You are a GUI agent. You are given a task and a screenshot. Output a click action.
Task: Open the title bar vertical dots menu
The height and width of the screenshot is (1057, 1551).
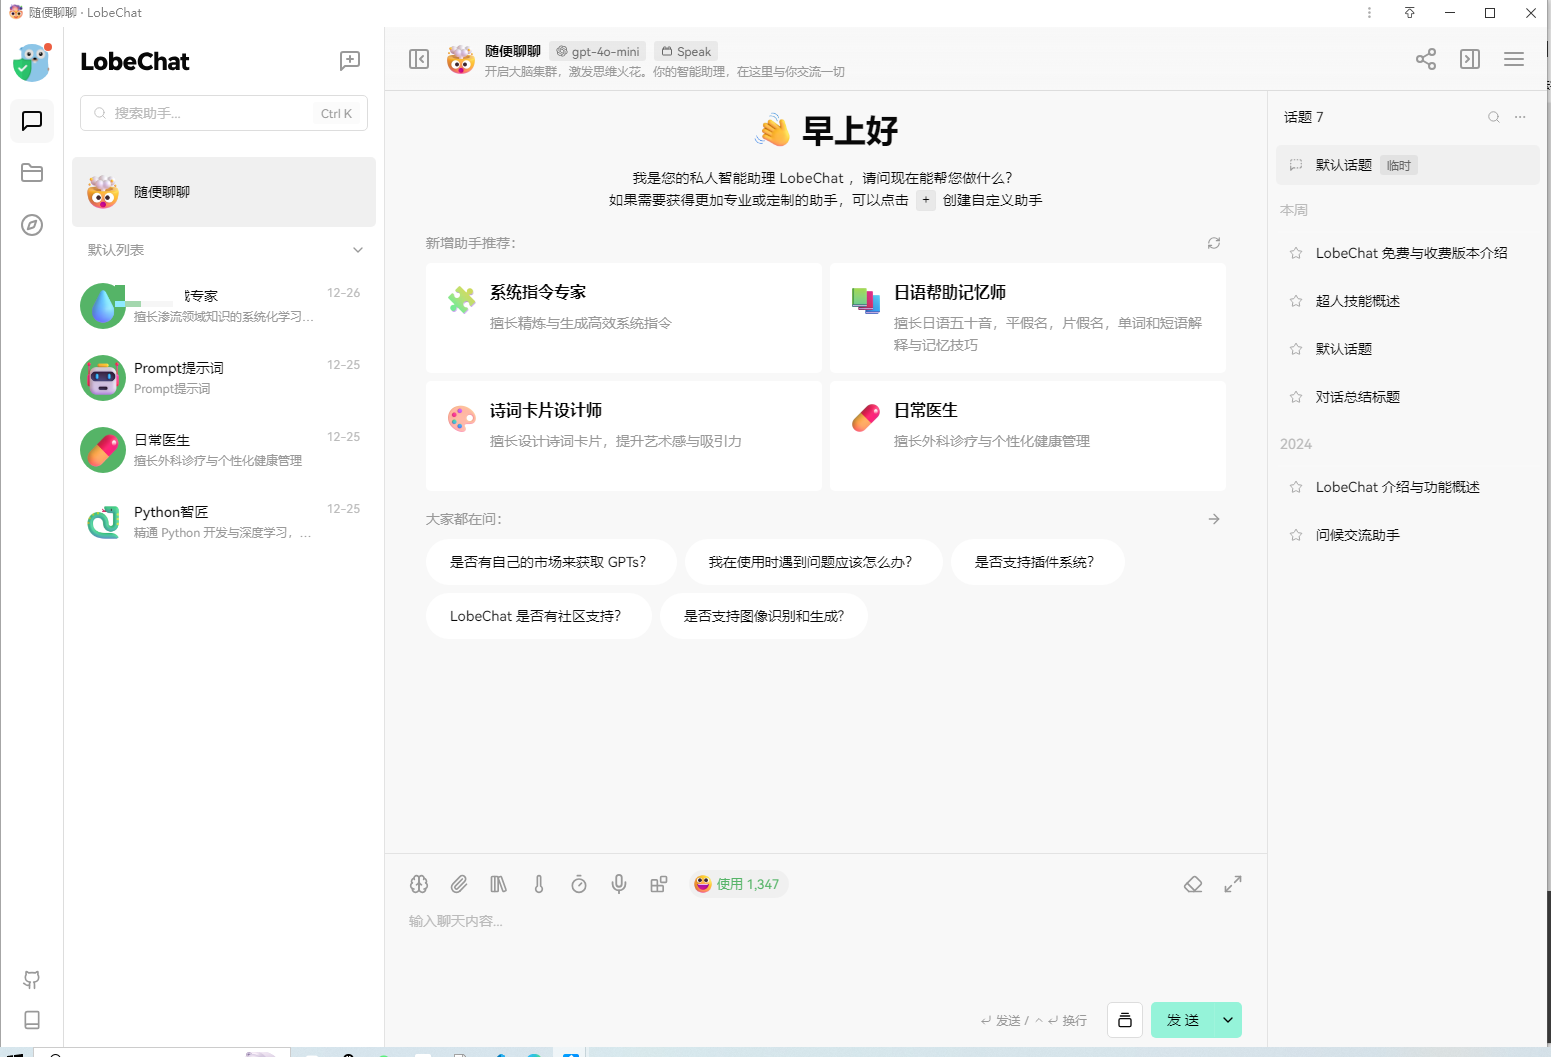[x=1369, y=13]
